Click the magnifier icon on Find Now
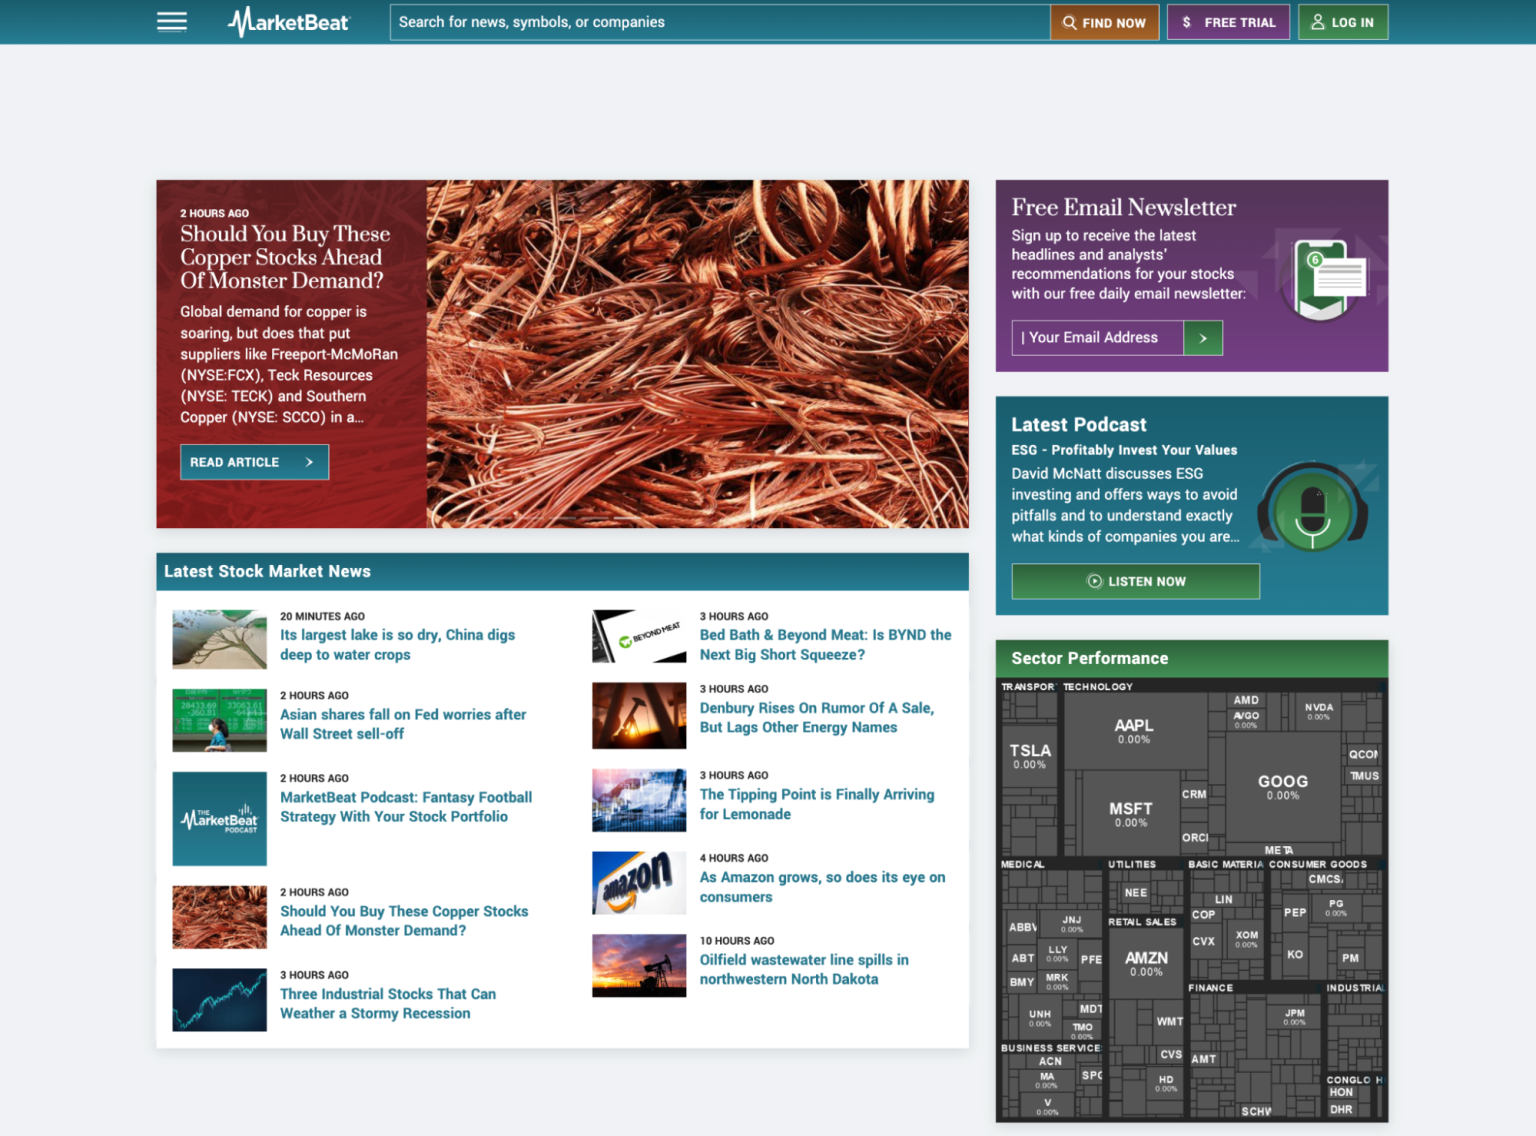The image size is (1536, 1136). click(1070, 21)
